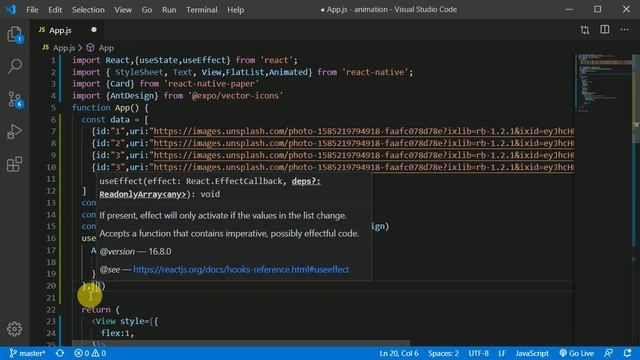640x360 pixels.
Task: Open the editor More Actions ellipsis
Action: [x=624, y=29]
